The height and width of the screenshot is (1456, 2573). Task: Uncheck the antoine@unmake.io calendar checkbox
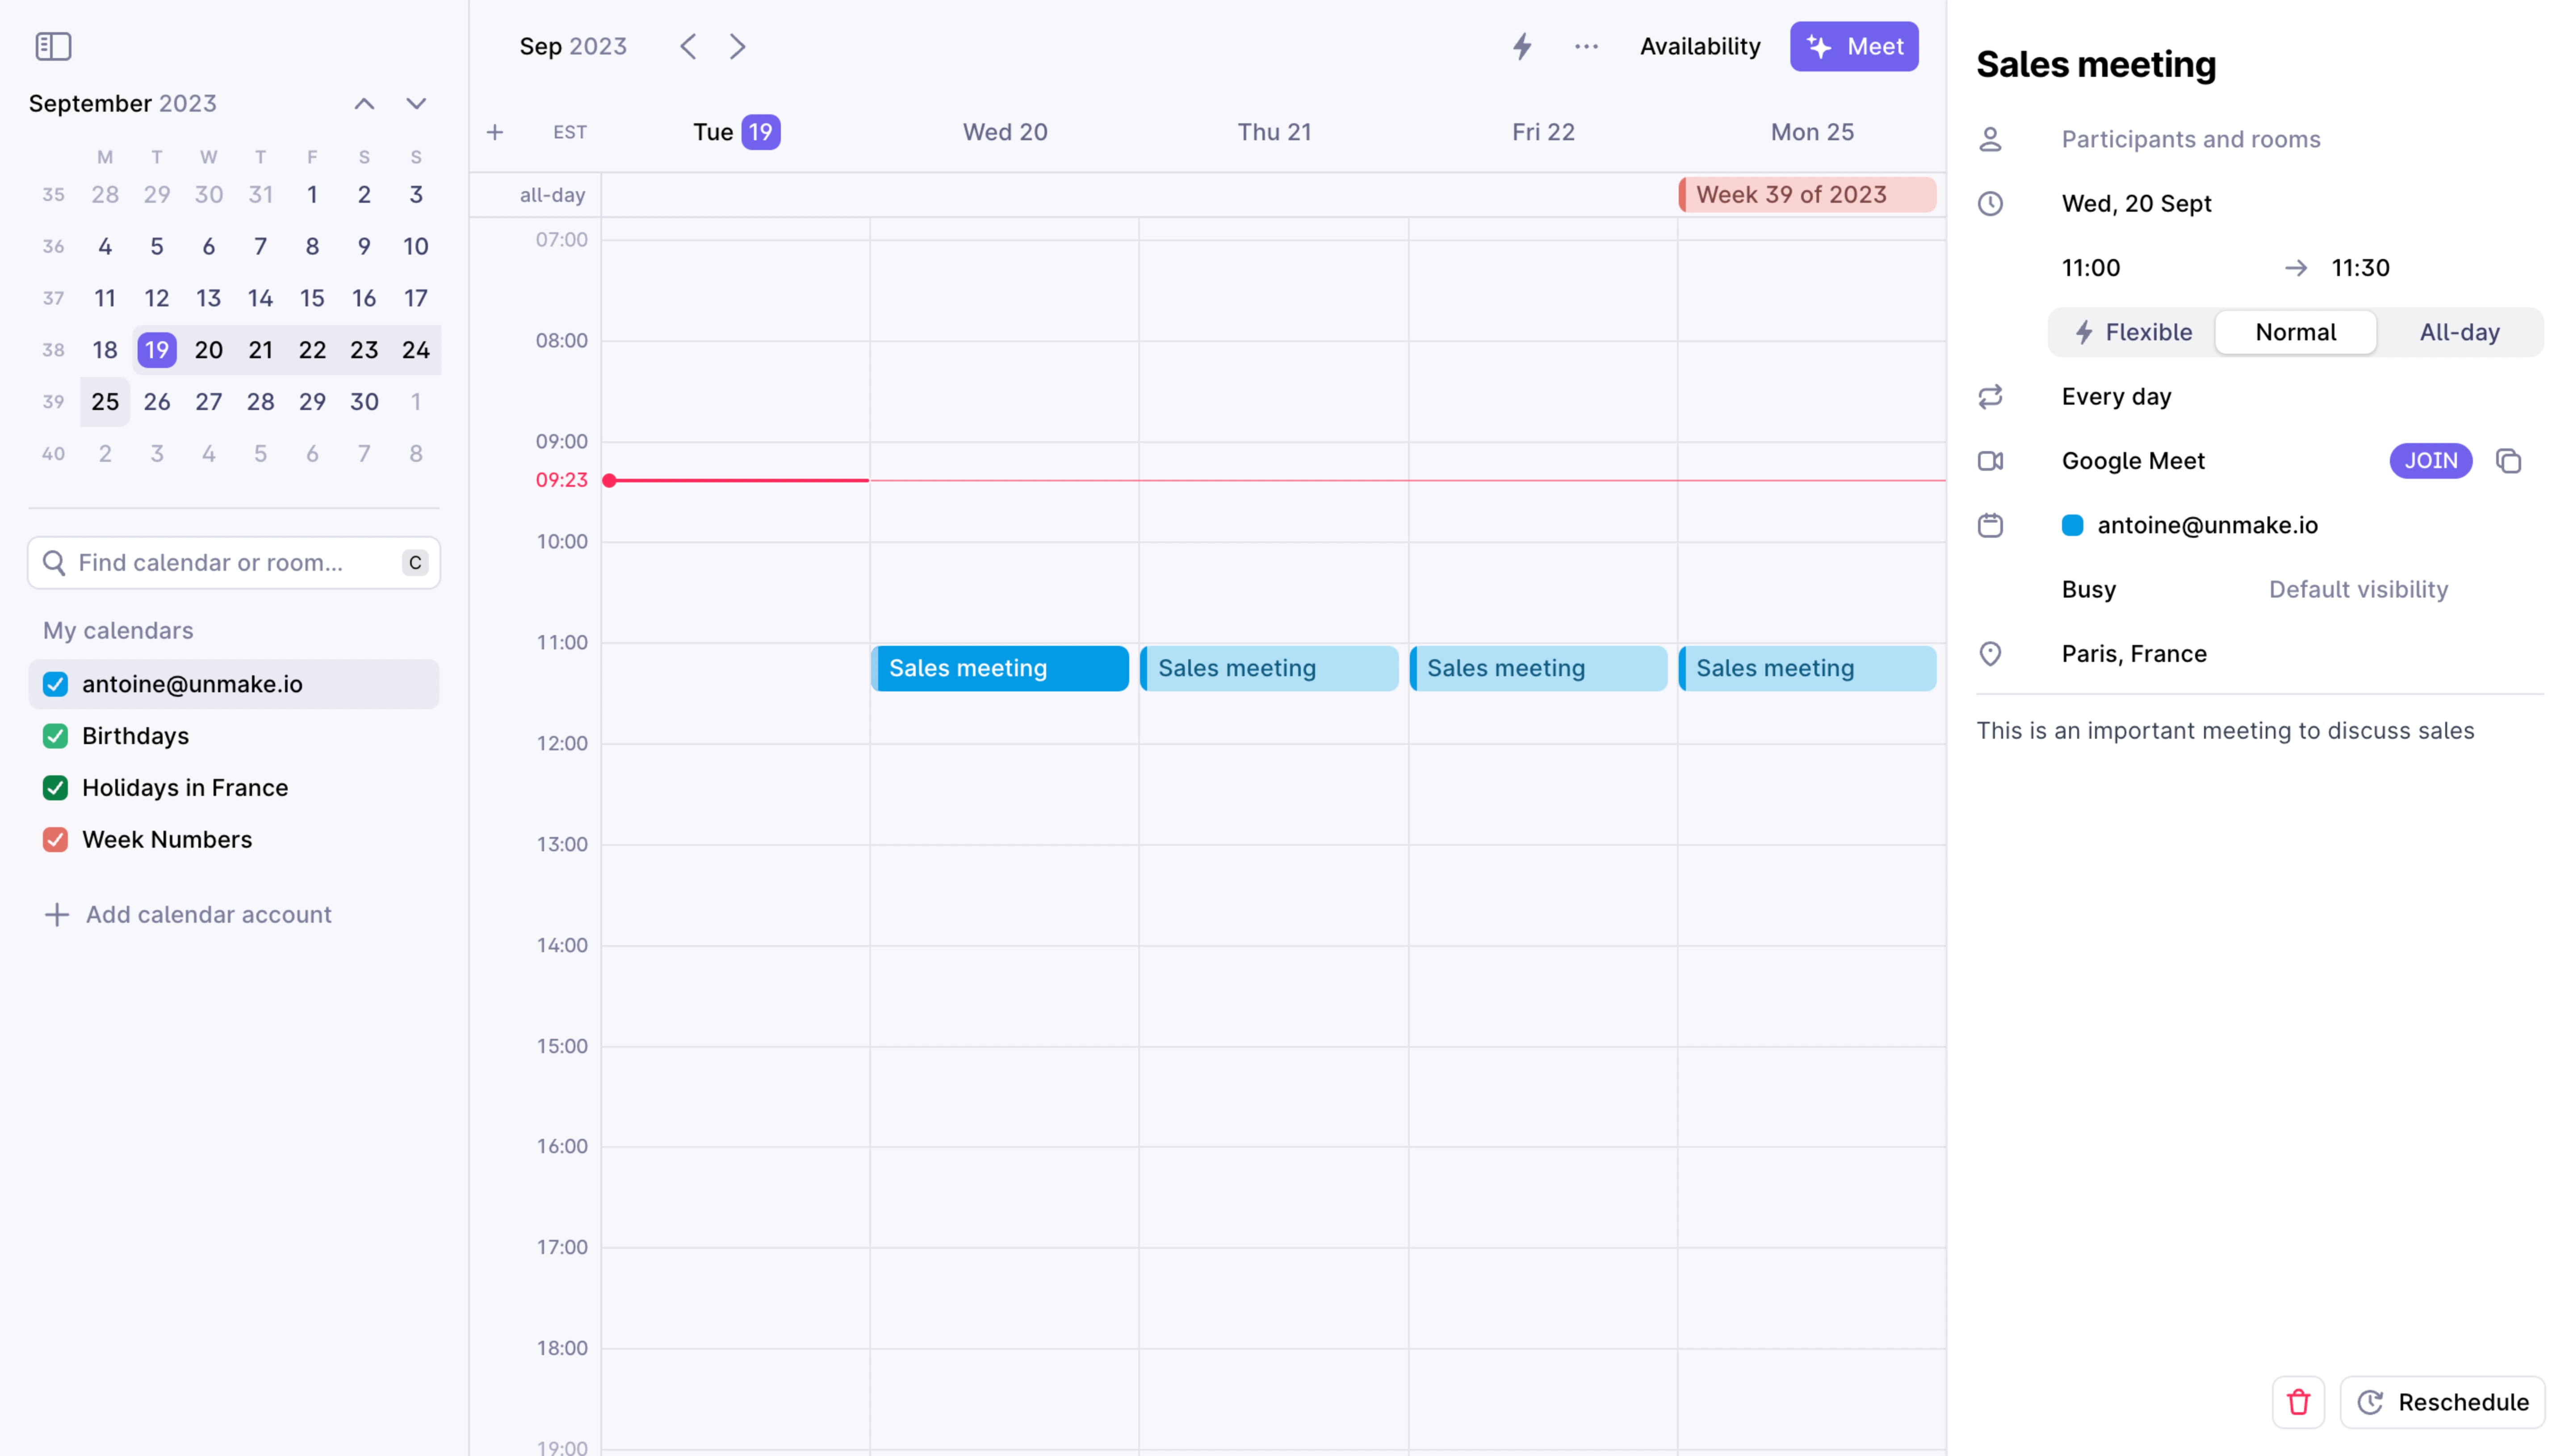[x=55, y=684]
